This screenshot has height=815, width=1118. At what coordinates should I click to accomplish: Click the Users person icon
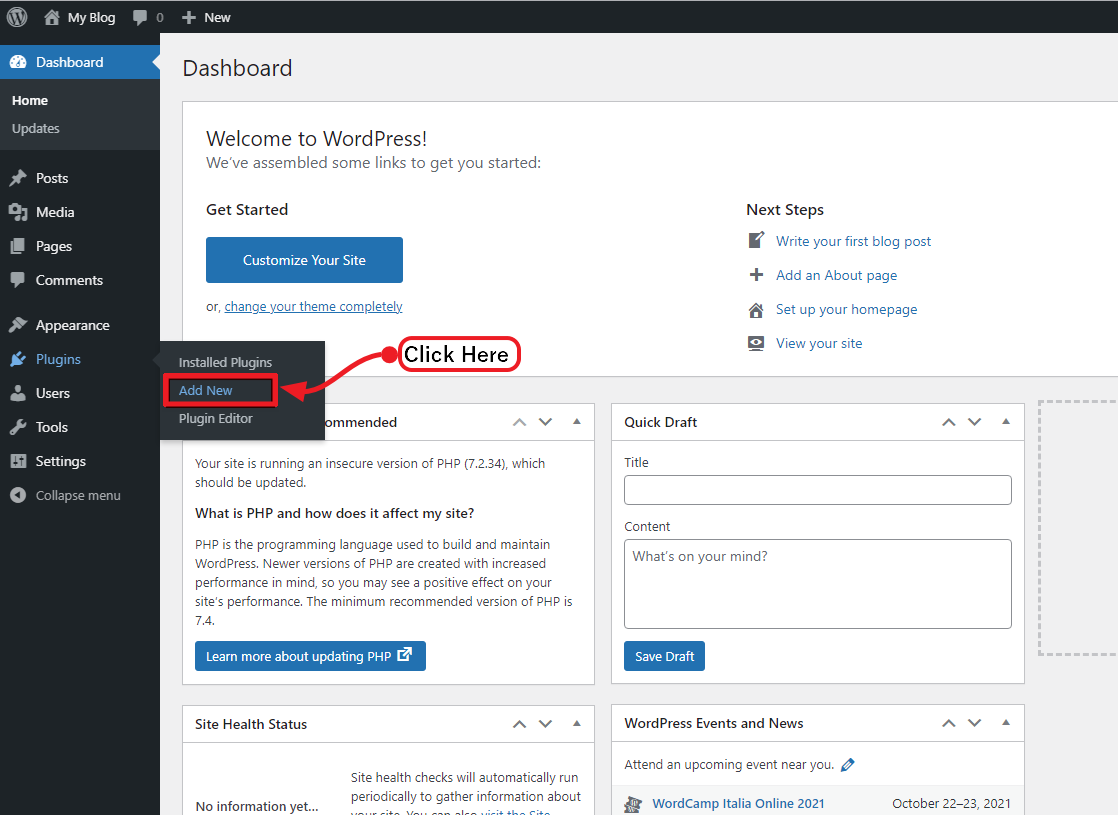[x=19, y=393]
